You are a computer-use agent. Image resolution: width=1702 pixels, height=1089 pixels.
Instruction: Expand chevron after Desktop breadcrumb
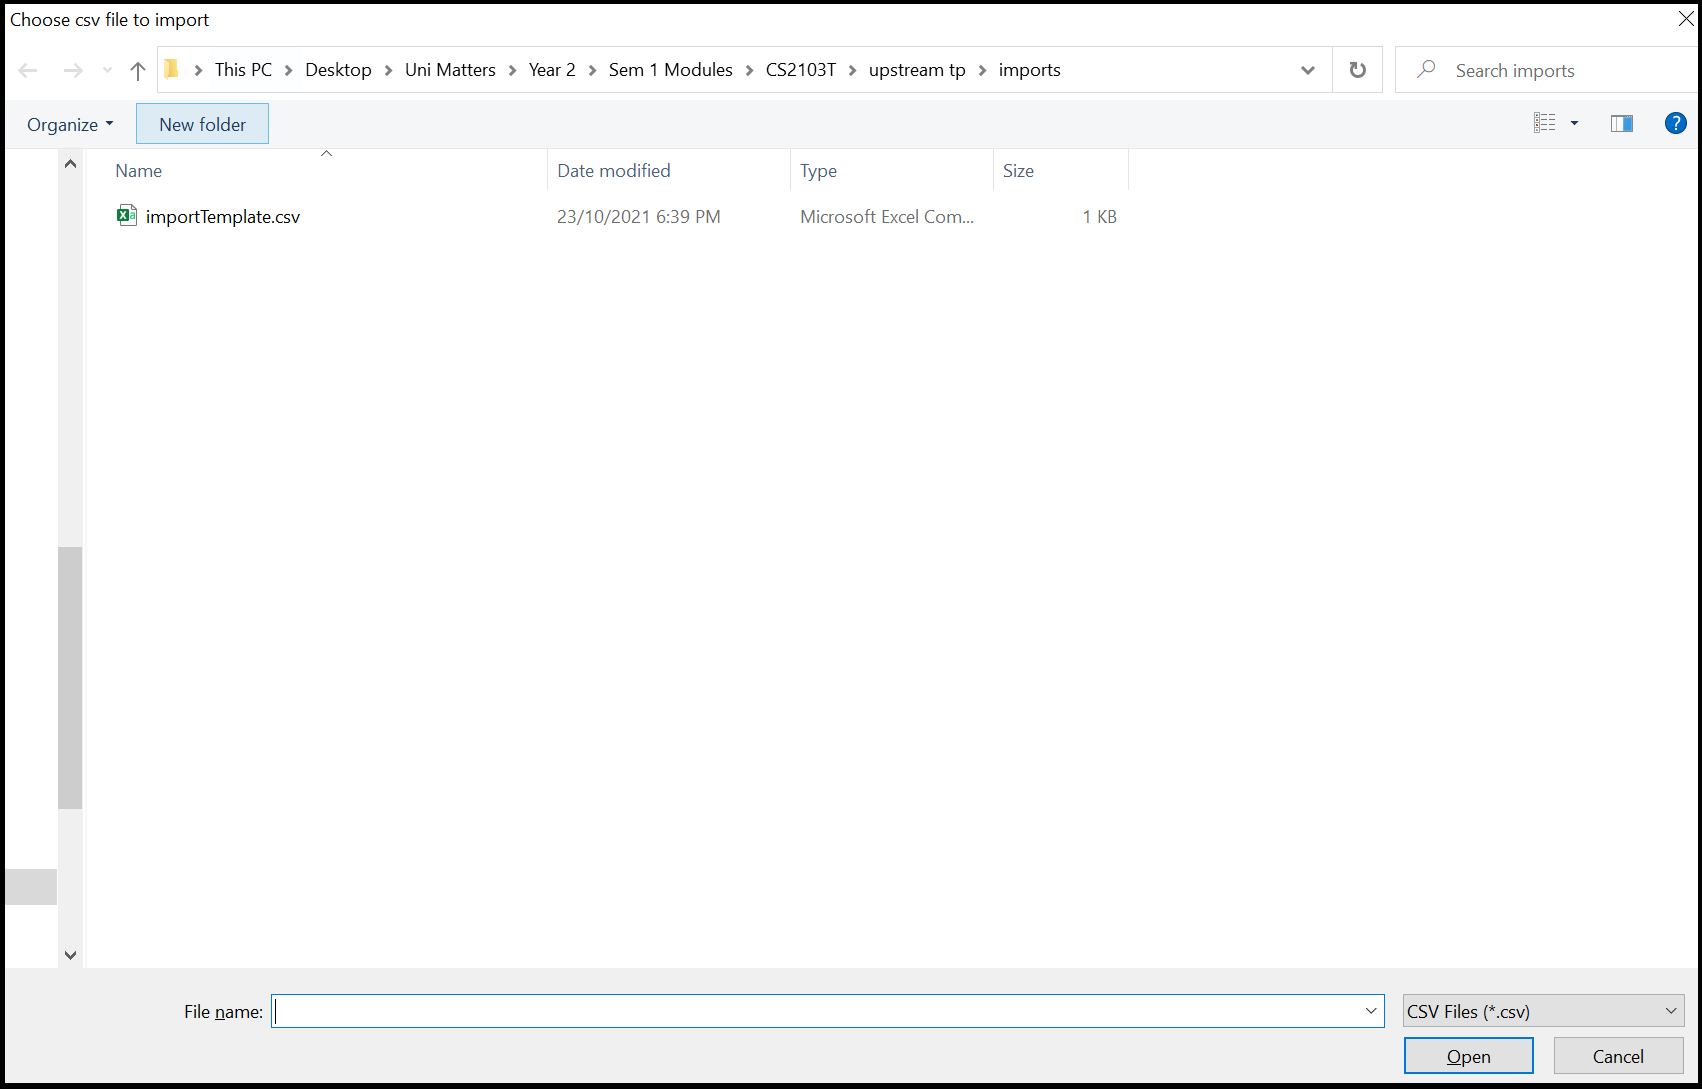point(388,70)
